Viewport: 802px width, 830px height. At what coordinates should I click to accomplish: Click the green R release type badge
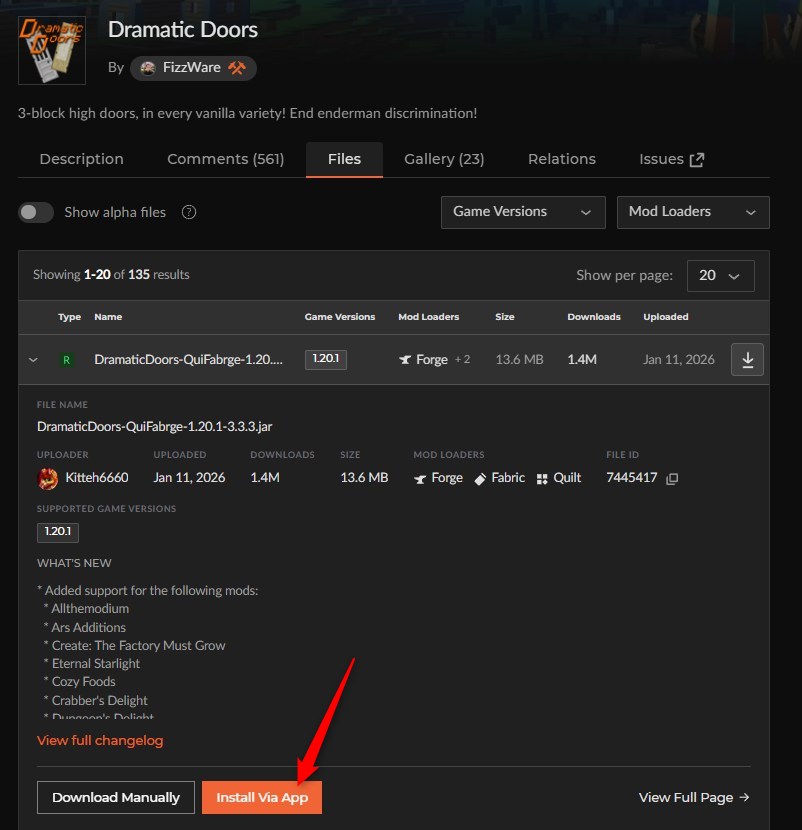pos(66,360)
